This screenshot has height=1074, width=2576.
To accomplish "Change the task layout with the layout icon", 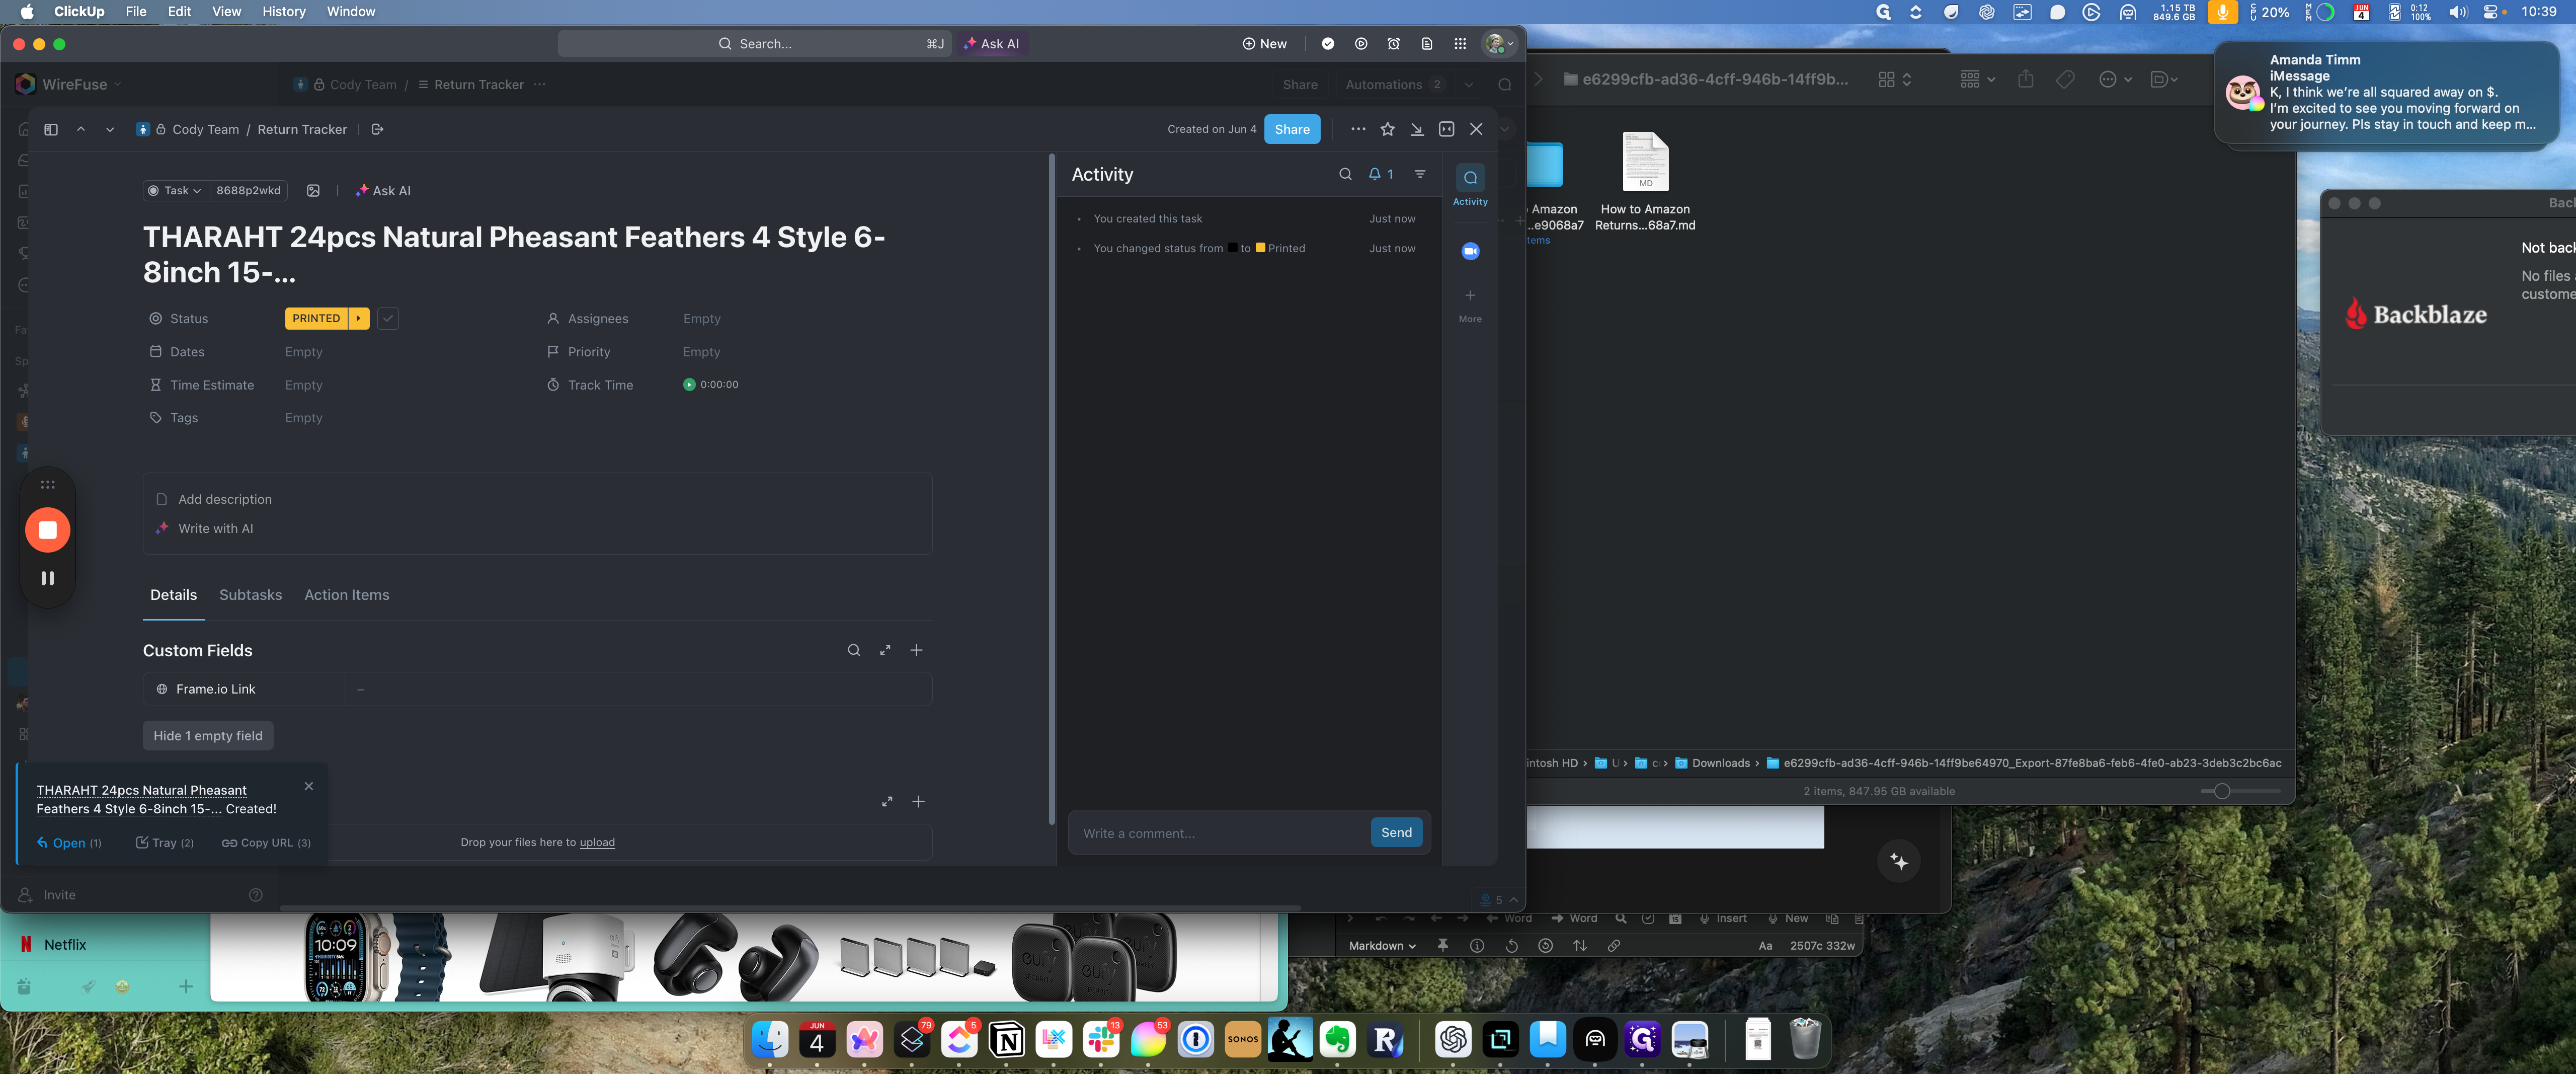I will click(1446, 129).
